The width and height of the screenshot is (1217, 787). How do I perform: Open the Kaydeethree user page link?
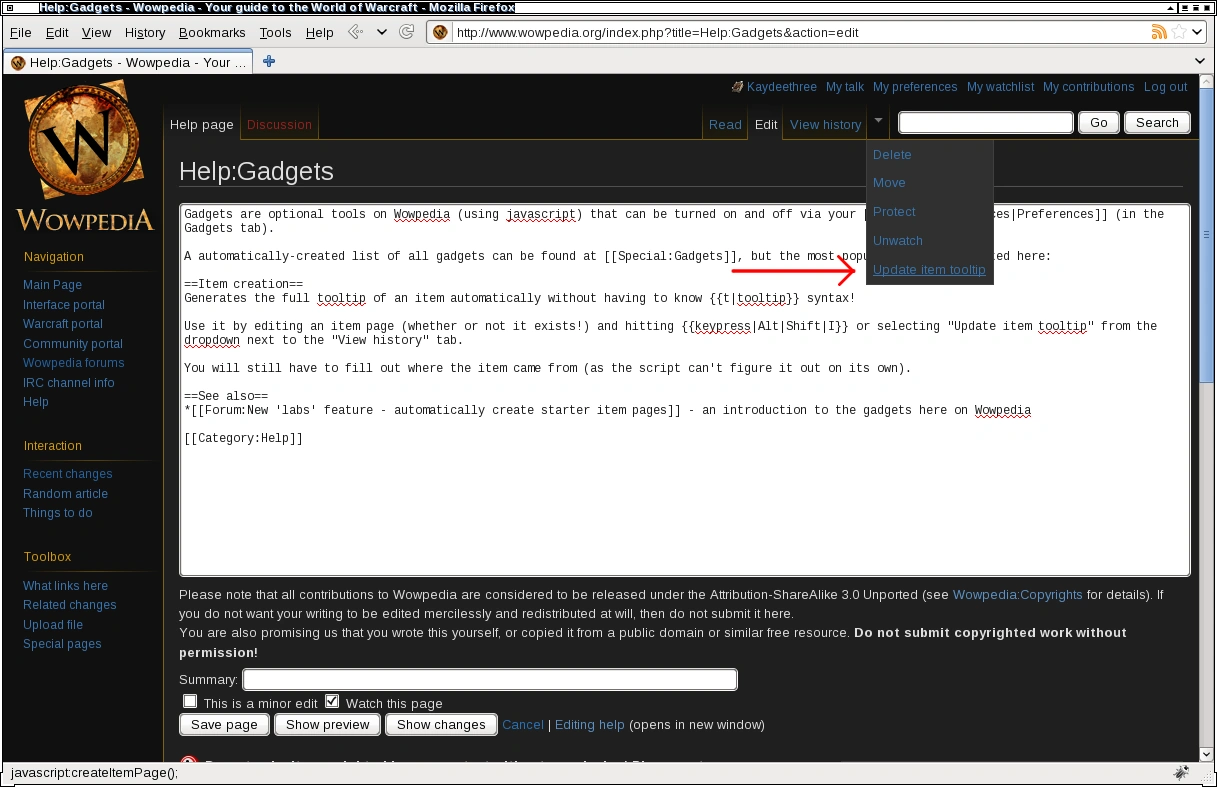[x=783, y=87]
